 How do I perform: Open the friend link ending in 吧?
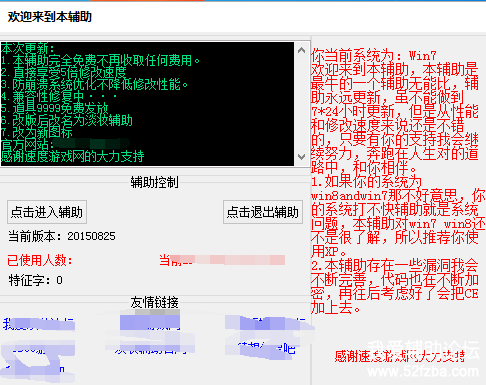(x=267, y=349)
